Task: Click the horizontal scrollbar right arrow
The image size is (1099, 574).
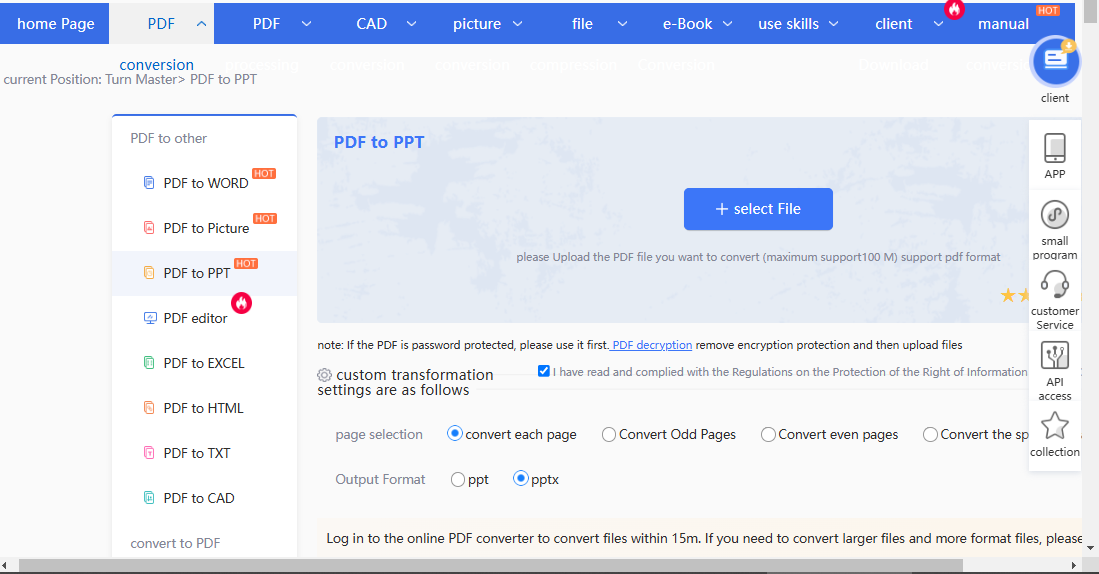Action: (1073, 565)
